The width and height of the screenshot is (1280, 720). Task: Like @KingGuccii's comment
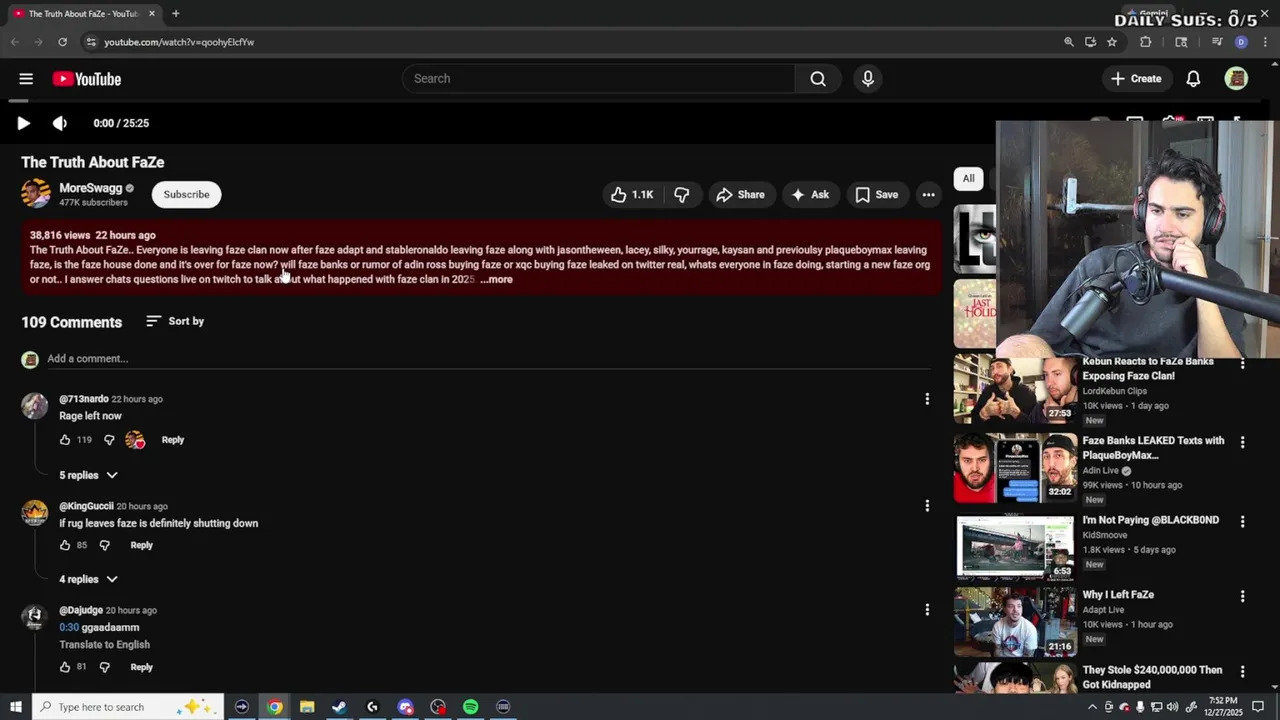65,546
